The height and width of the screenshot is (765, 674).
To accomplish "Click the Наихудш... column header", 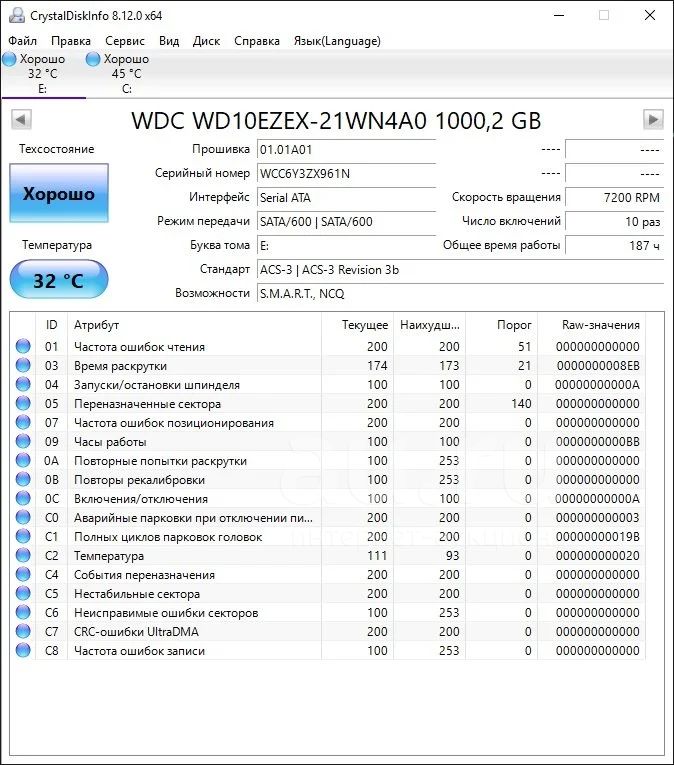I will click(429, 325).
